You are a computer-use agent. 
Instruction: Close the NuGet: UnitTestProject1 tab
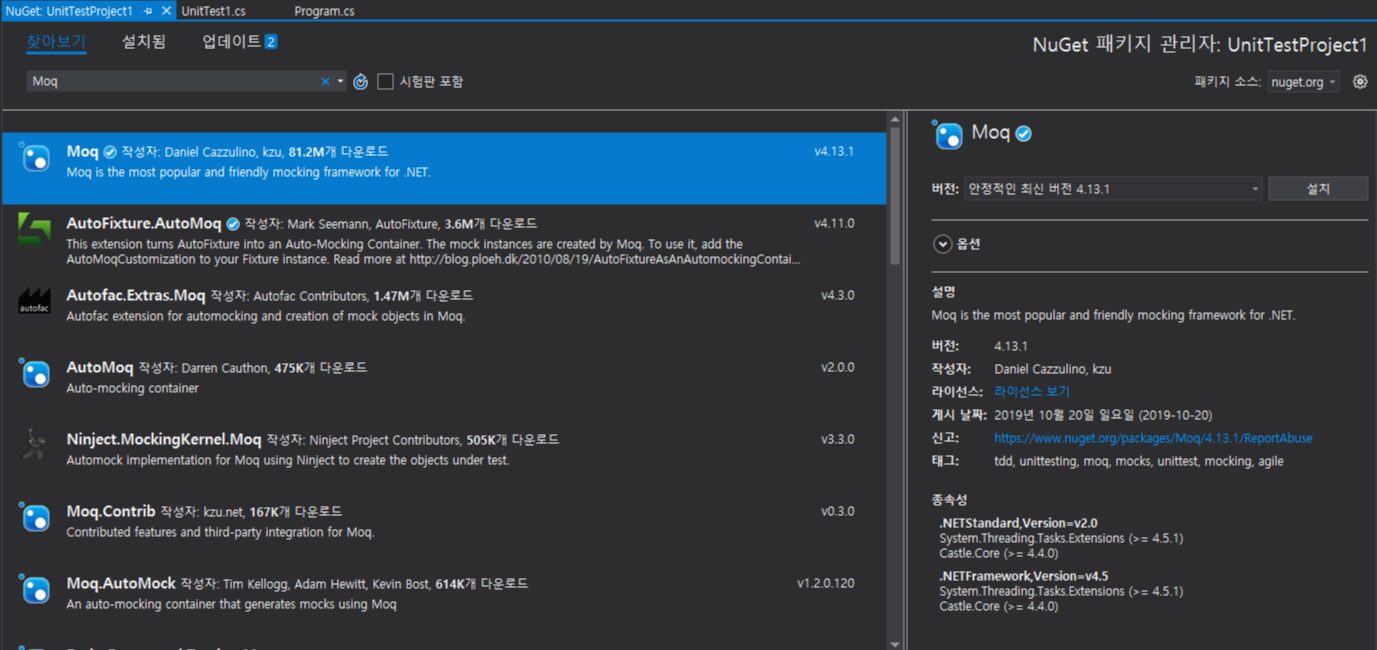tap(166, 11)
